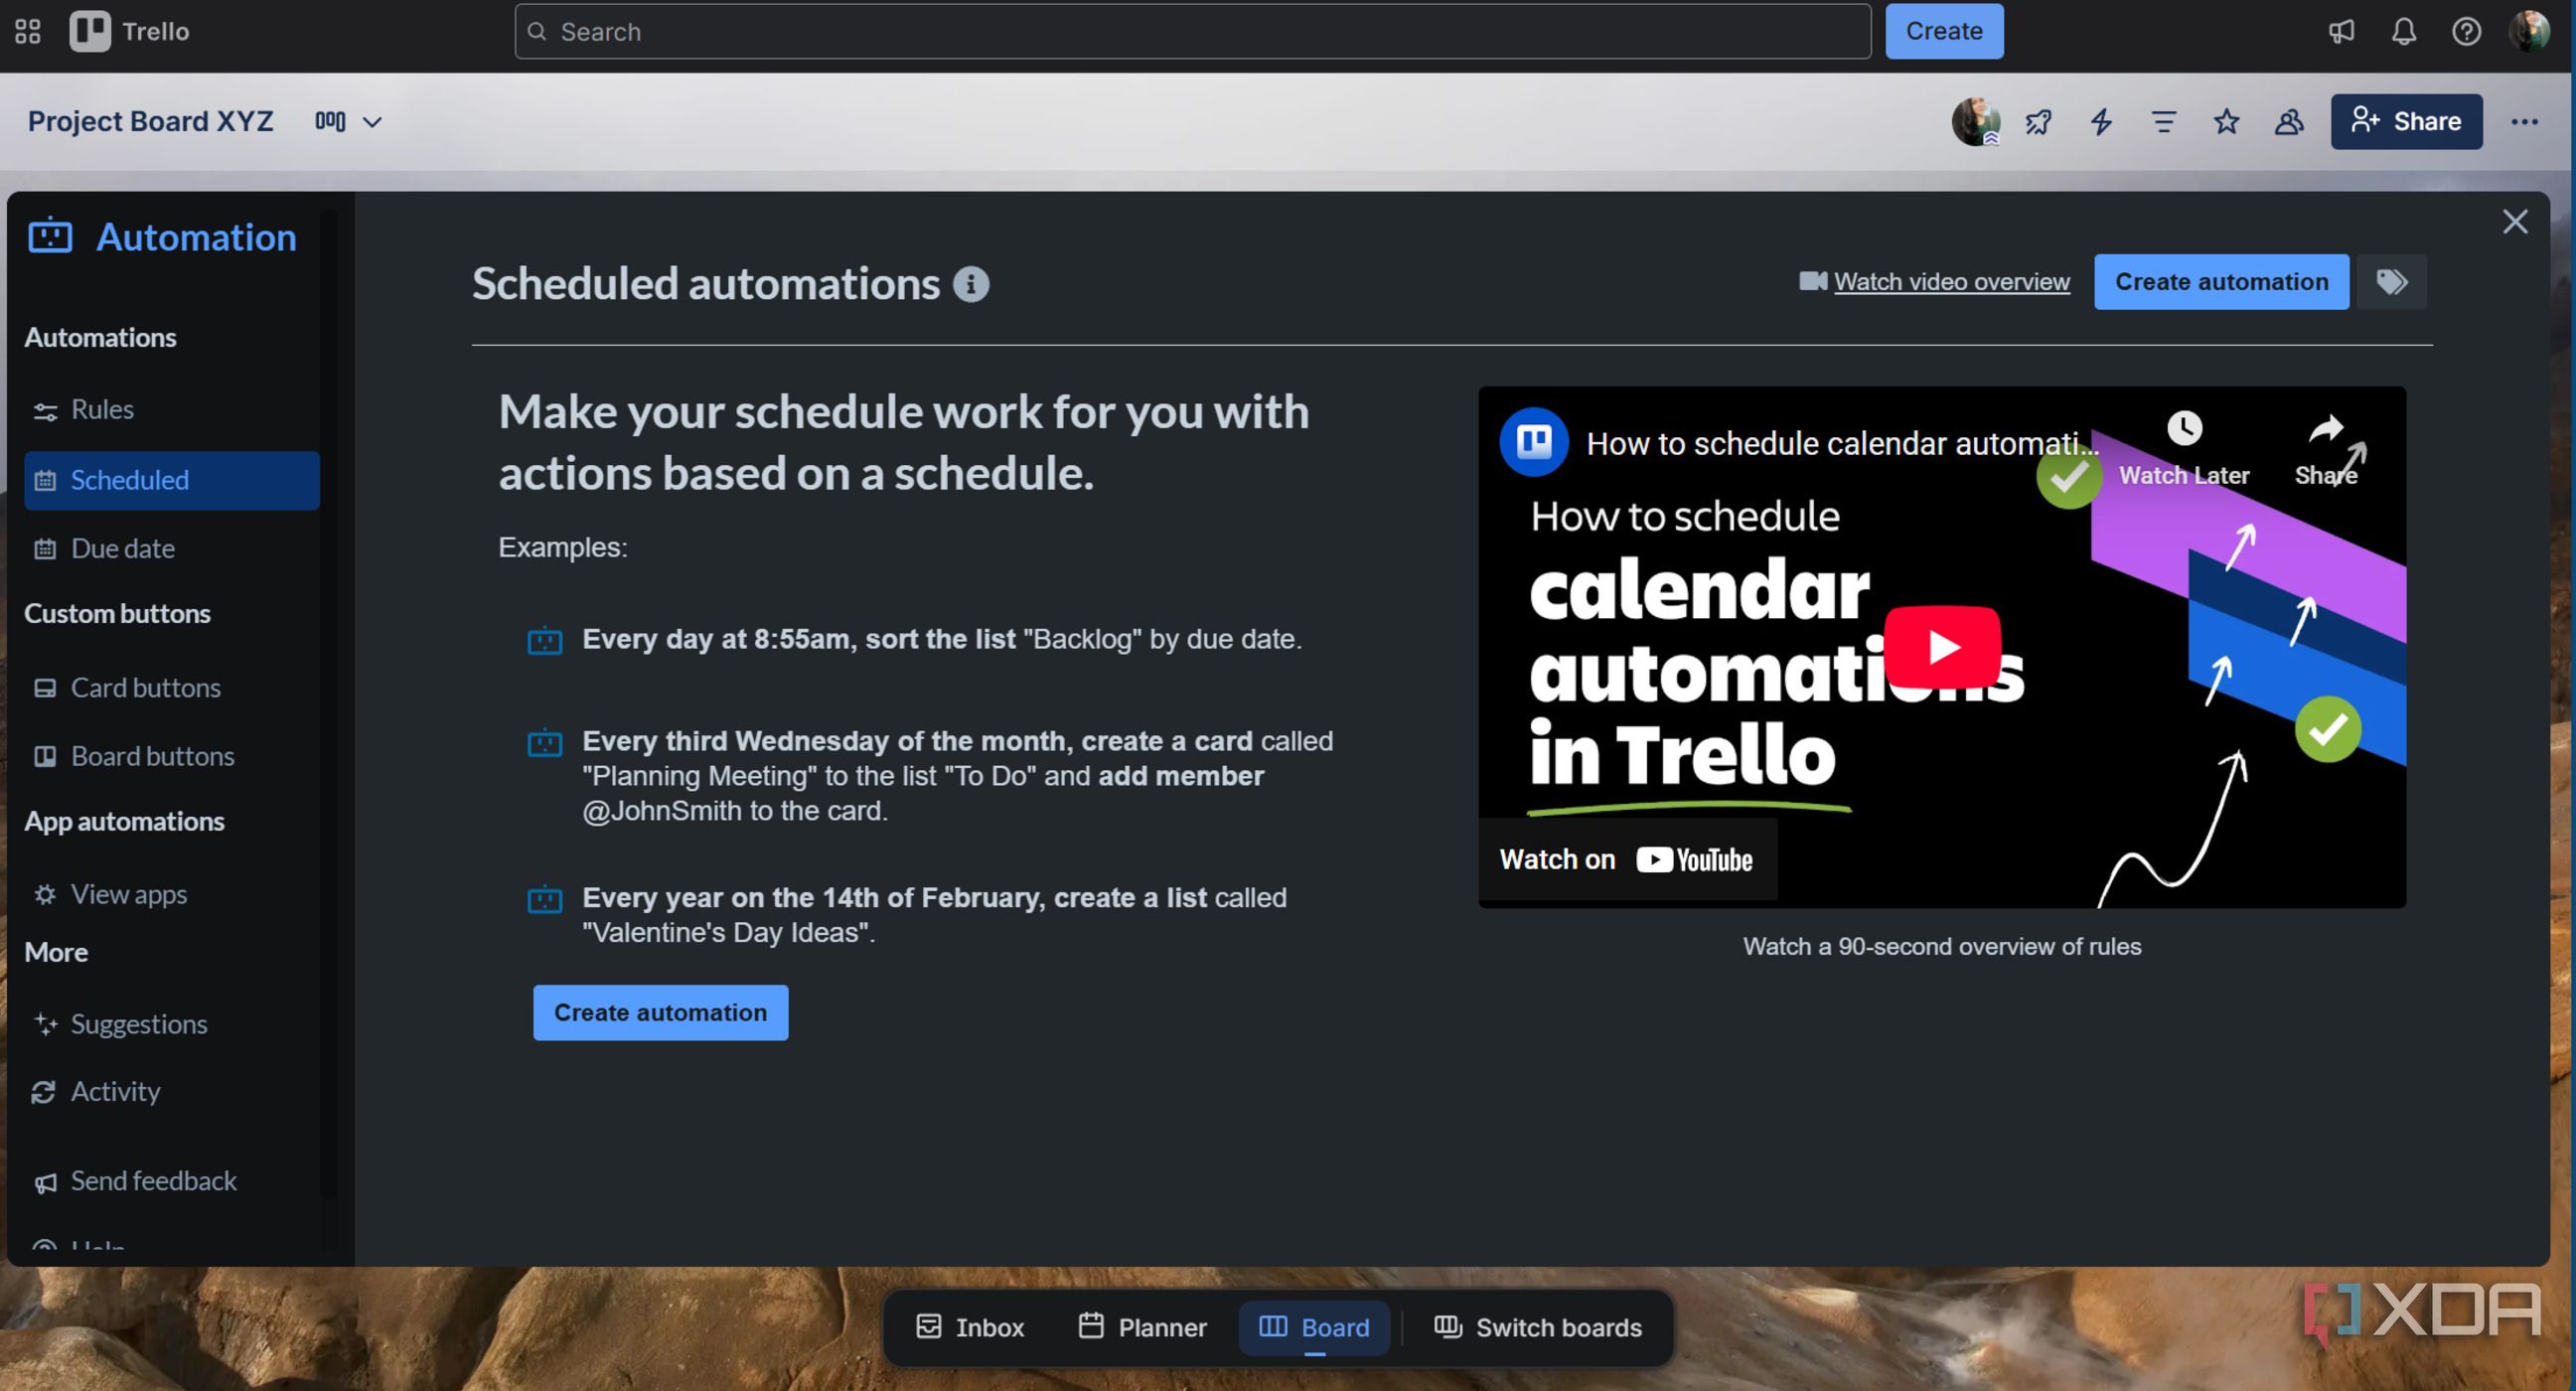
Task: Click the Watch on YouTube button
Action: pos(1626,860)
